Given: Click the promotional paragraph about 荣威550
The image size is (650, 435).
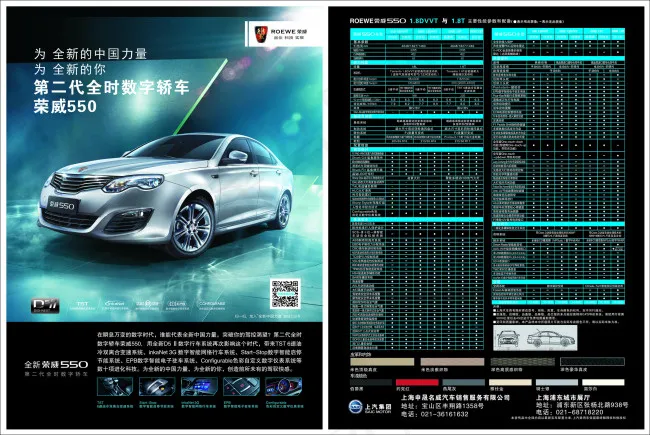Looking at the screenshot, I should point(199,352).
